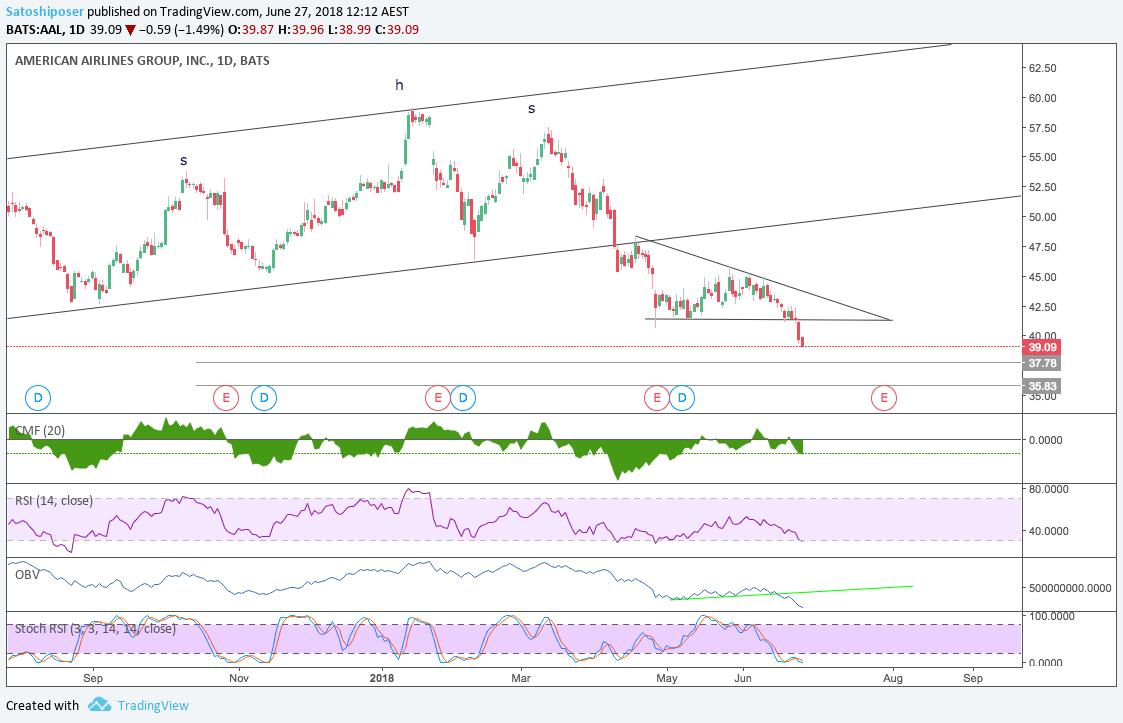
Task: Click the C:39.09 close value in header
Action: [x=397, y=30]
